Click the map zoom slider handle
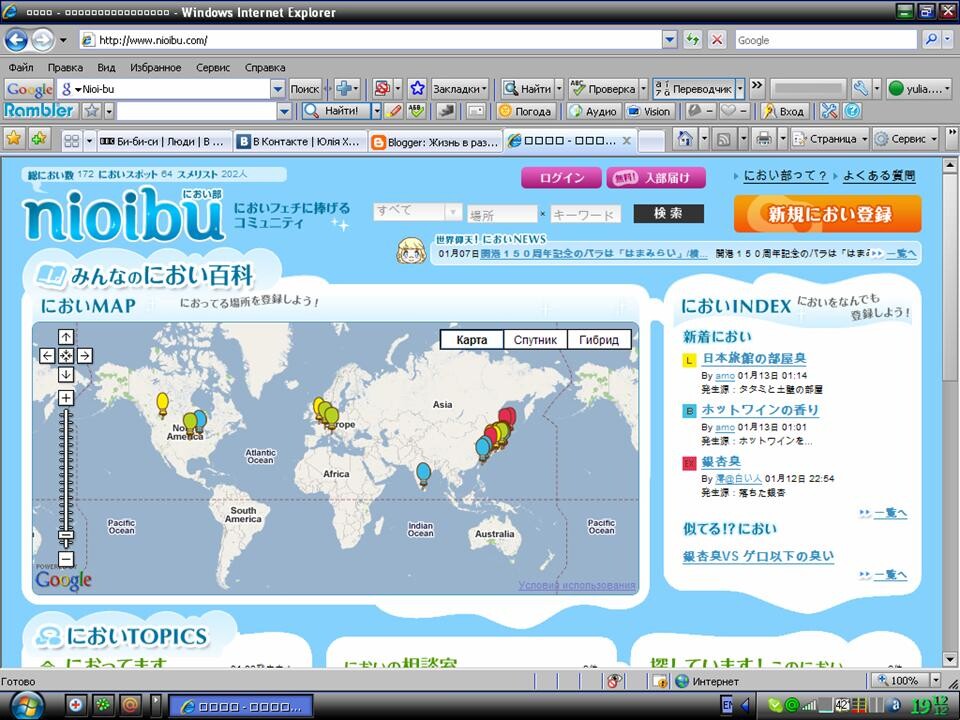This screenshot has height=720, width=960. pyautogui.click(x=66, y=537)
